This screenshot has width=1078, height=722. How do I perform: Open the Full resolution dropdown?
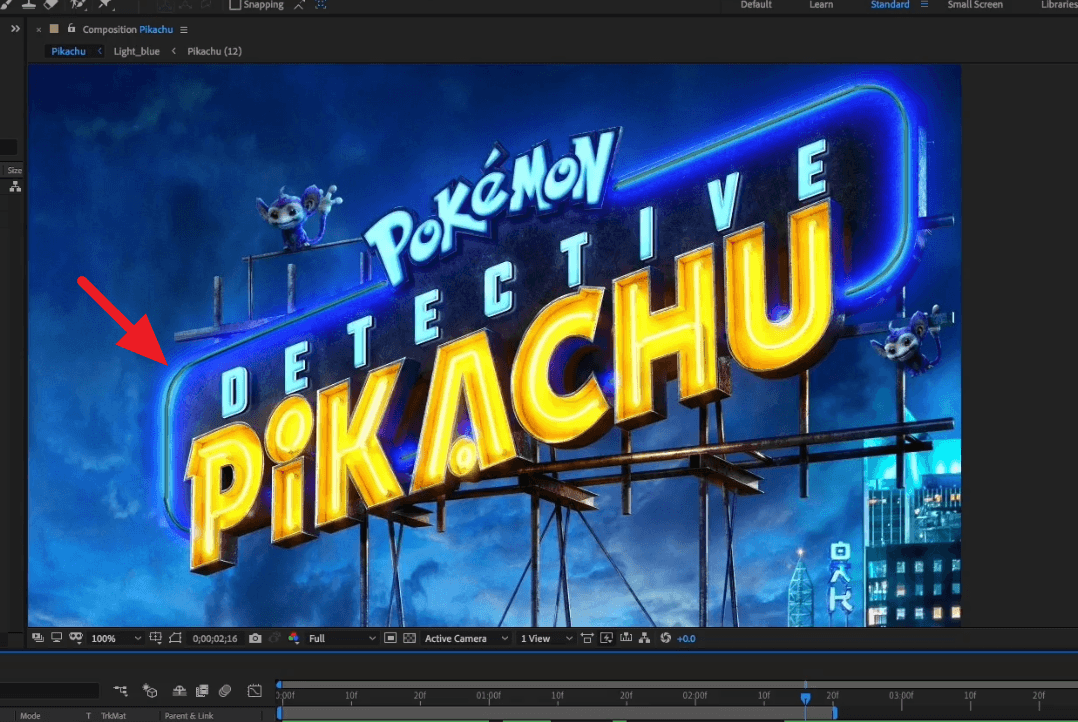(x=342, y=639)
